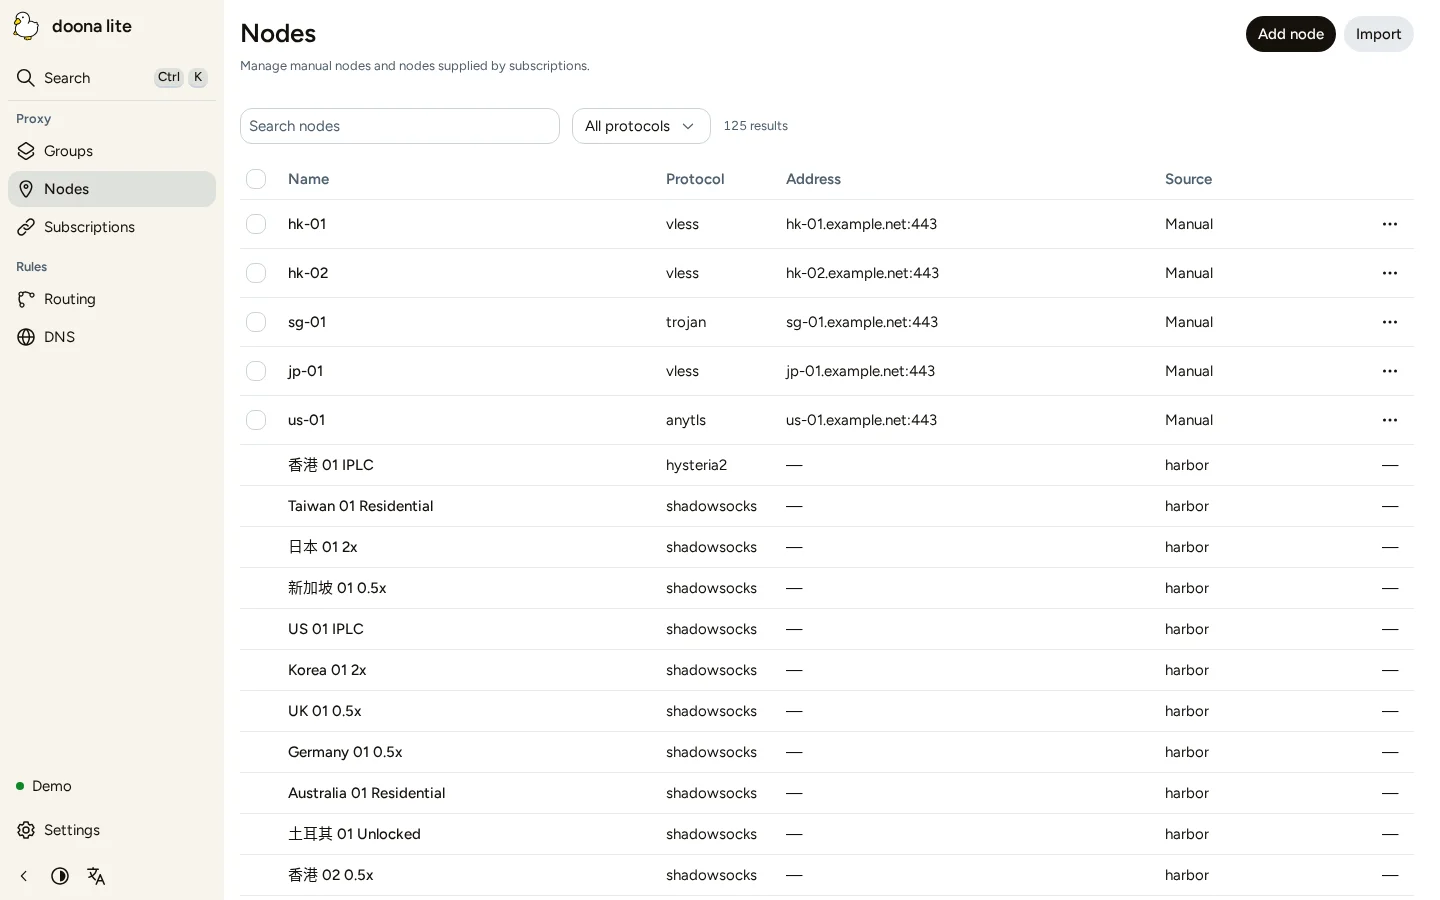Click the Address column header
The width and height of the screenshot is (1440, 900).
click(x=813, y=179)
